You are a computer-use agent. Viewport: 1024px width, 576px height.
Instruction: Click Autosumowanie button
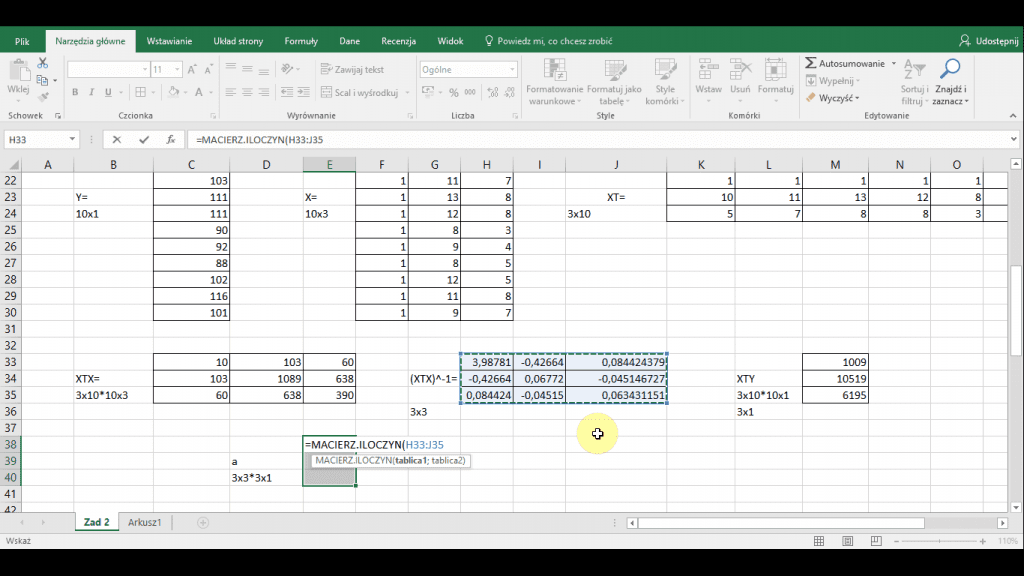(x=845, y=63)
